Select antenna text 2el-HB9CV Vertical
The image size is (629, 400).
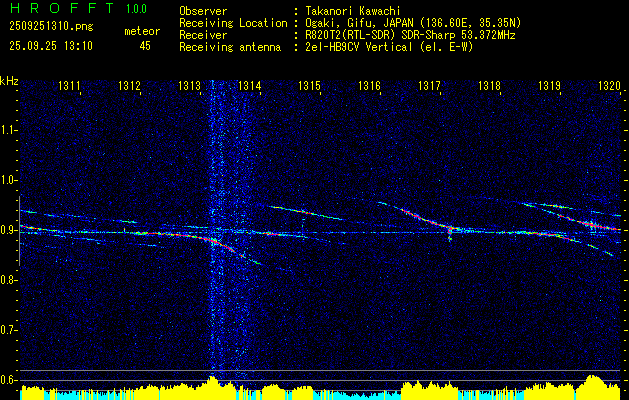359,47
